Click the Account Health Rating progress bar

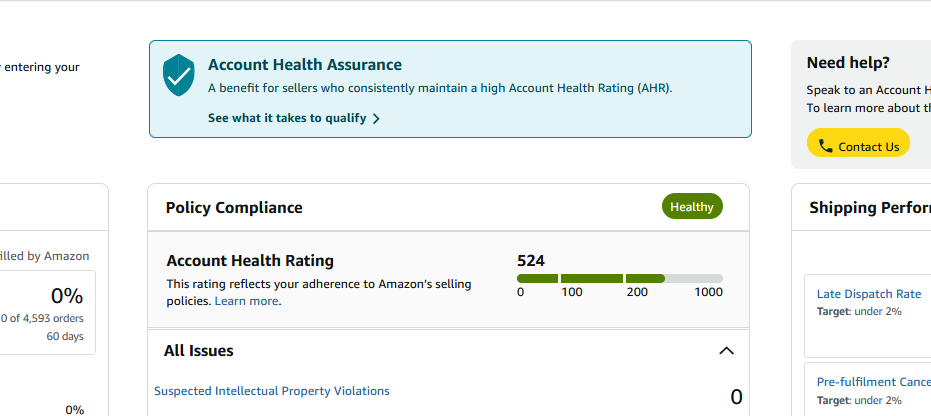tap(619, 278)
